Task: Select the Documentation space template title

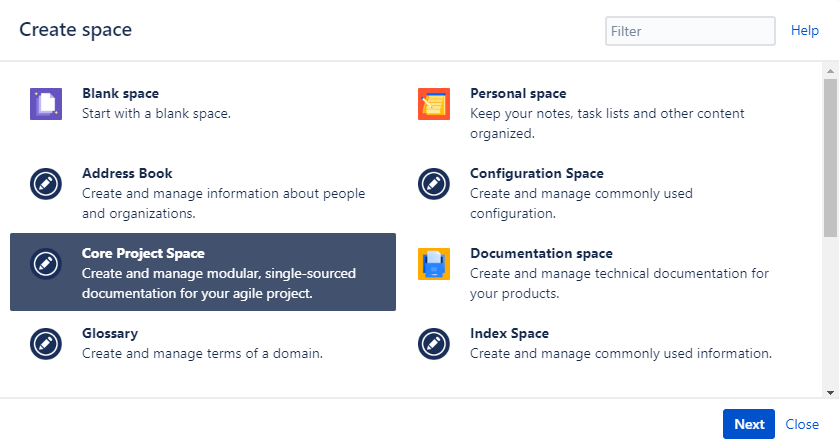Action: pos(541,254)
